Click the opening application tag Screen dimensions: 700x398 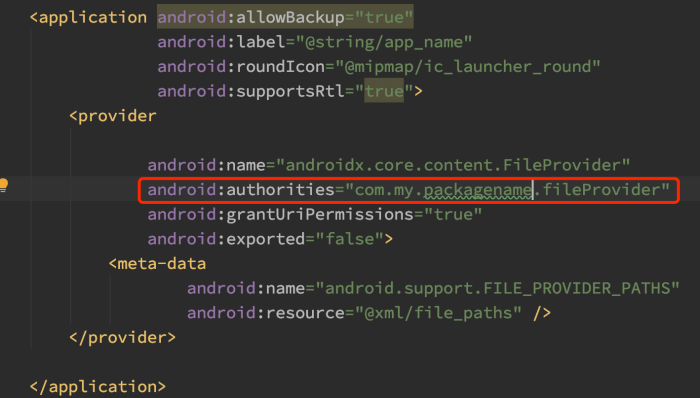click(x=88, y=17)
